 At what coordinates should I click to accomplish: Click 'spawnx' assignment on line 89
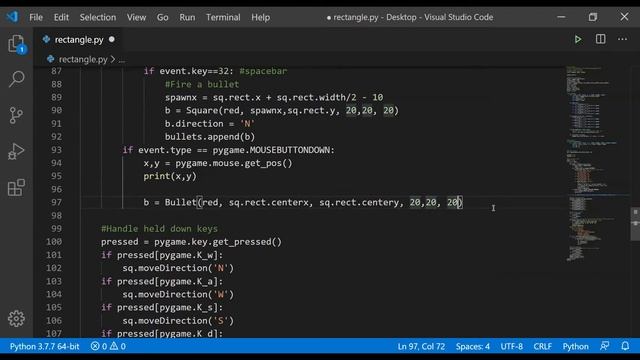click(181, 98)
